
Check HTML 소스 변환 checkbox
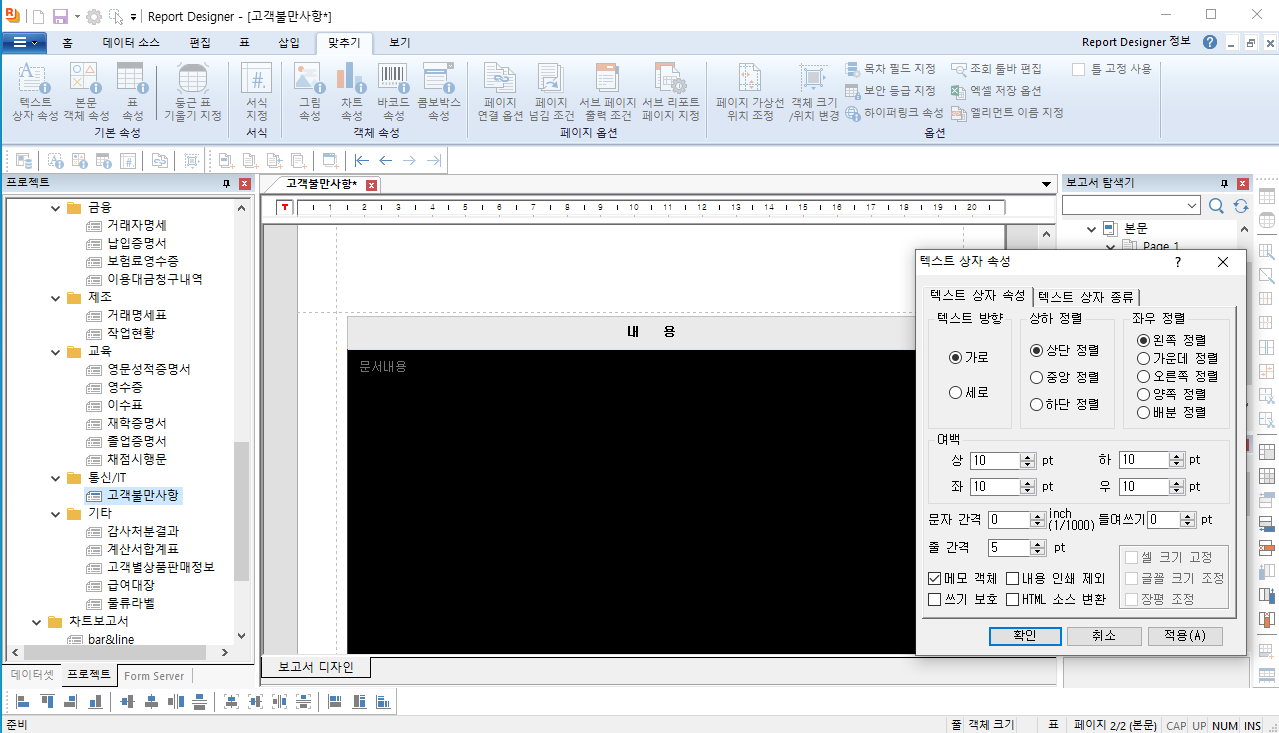pos(1013,599)
